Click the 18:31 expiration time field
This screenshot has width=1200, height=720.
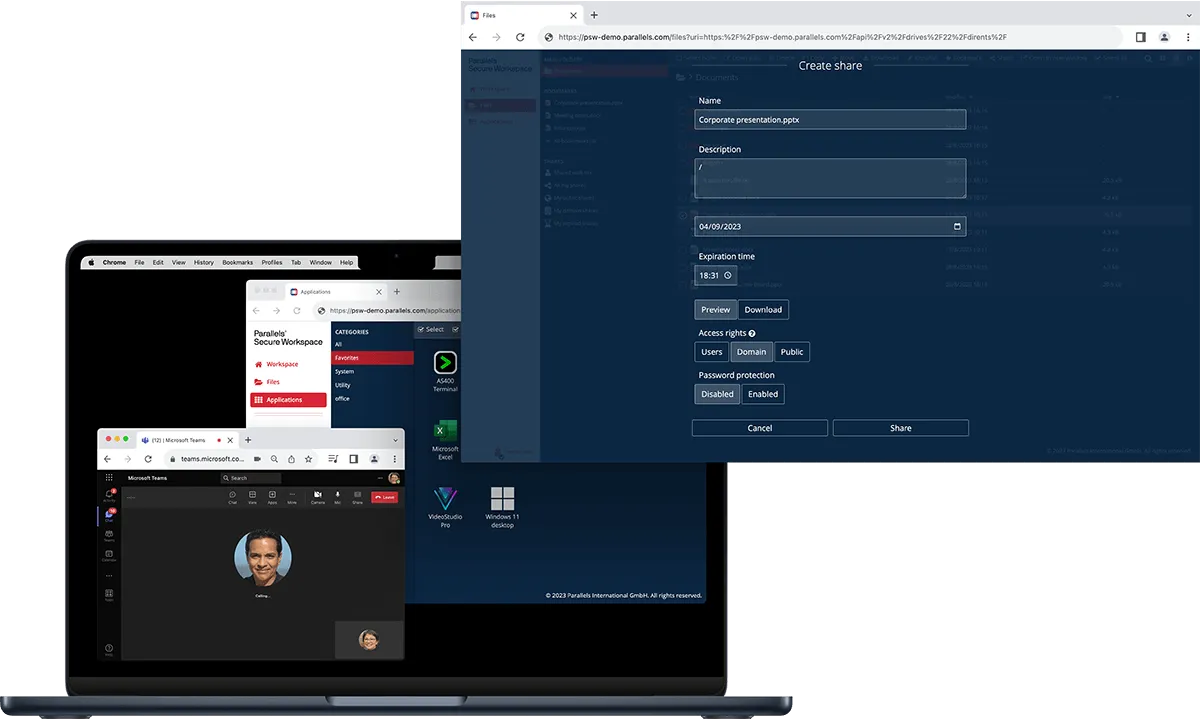(715, 275)
